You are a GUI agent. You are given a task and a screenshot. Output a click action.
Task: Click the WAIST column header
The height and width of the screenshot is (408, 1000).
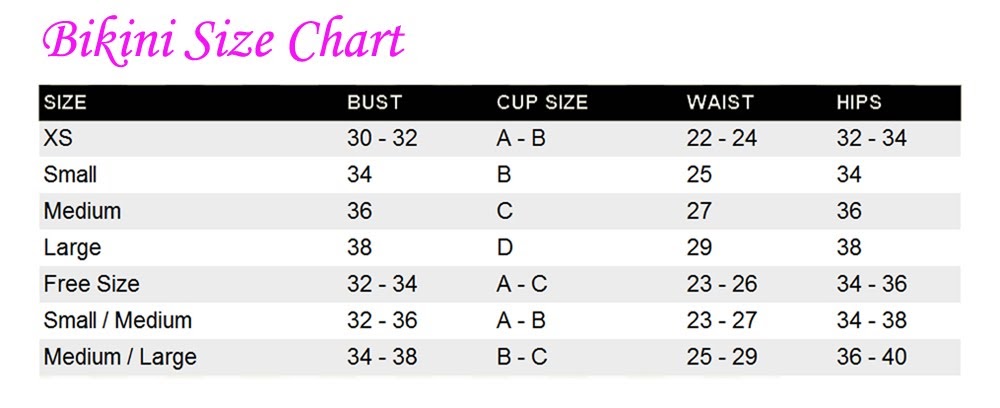coord(720,103)
